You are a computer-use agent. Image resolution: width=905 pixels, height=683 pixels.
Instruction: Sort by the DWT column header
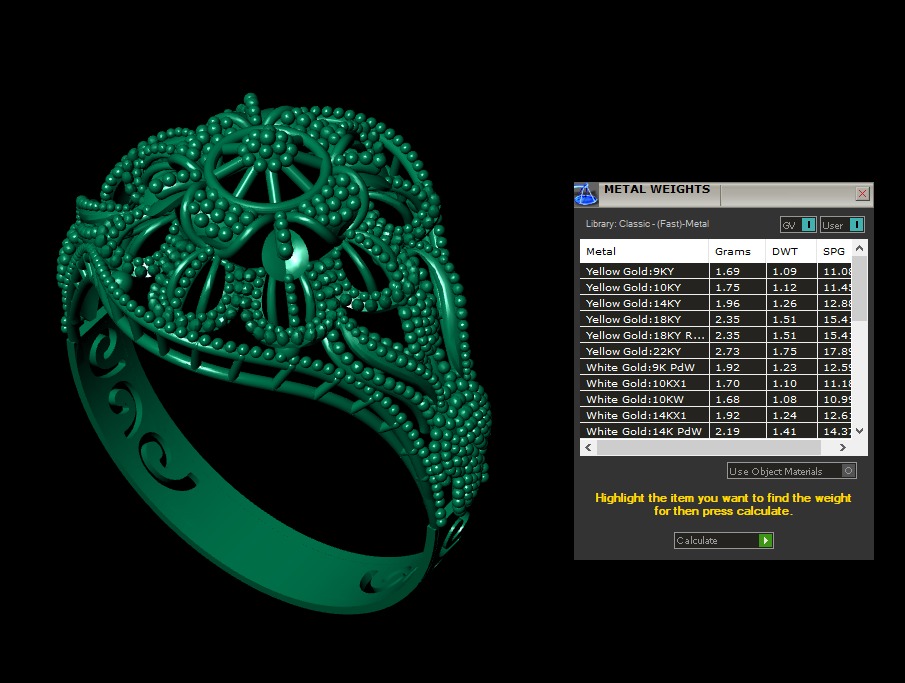(791, 251)
